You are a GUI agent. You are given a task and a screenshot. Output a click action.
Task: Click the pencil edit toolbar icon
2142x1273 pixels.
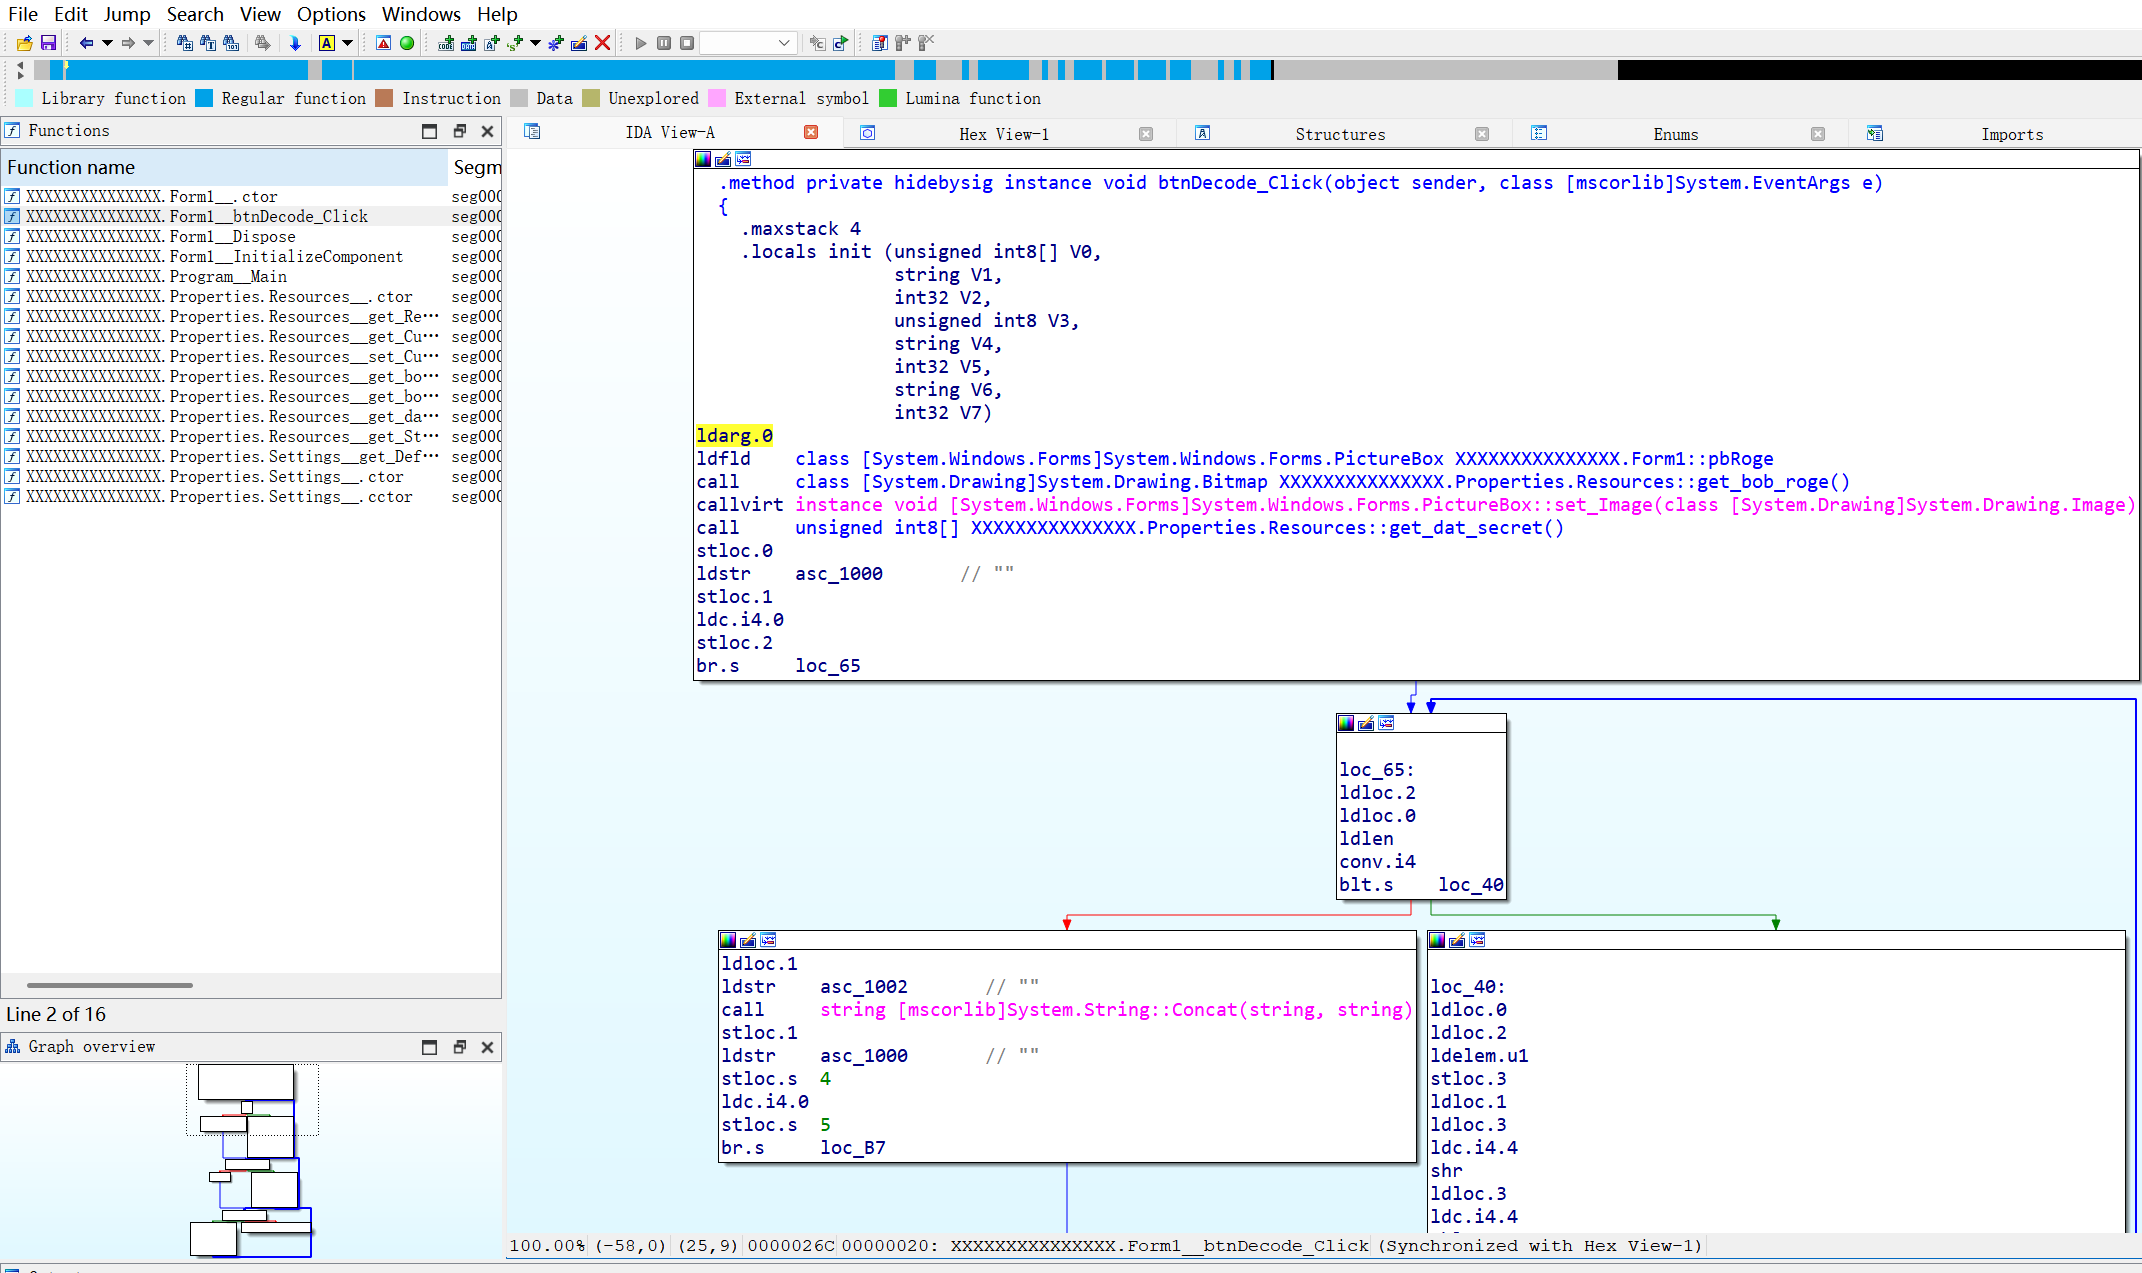[579, 43]
